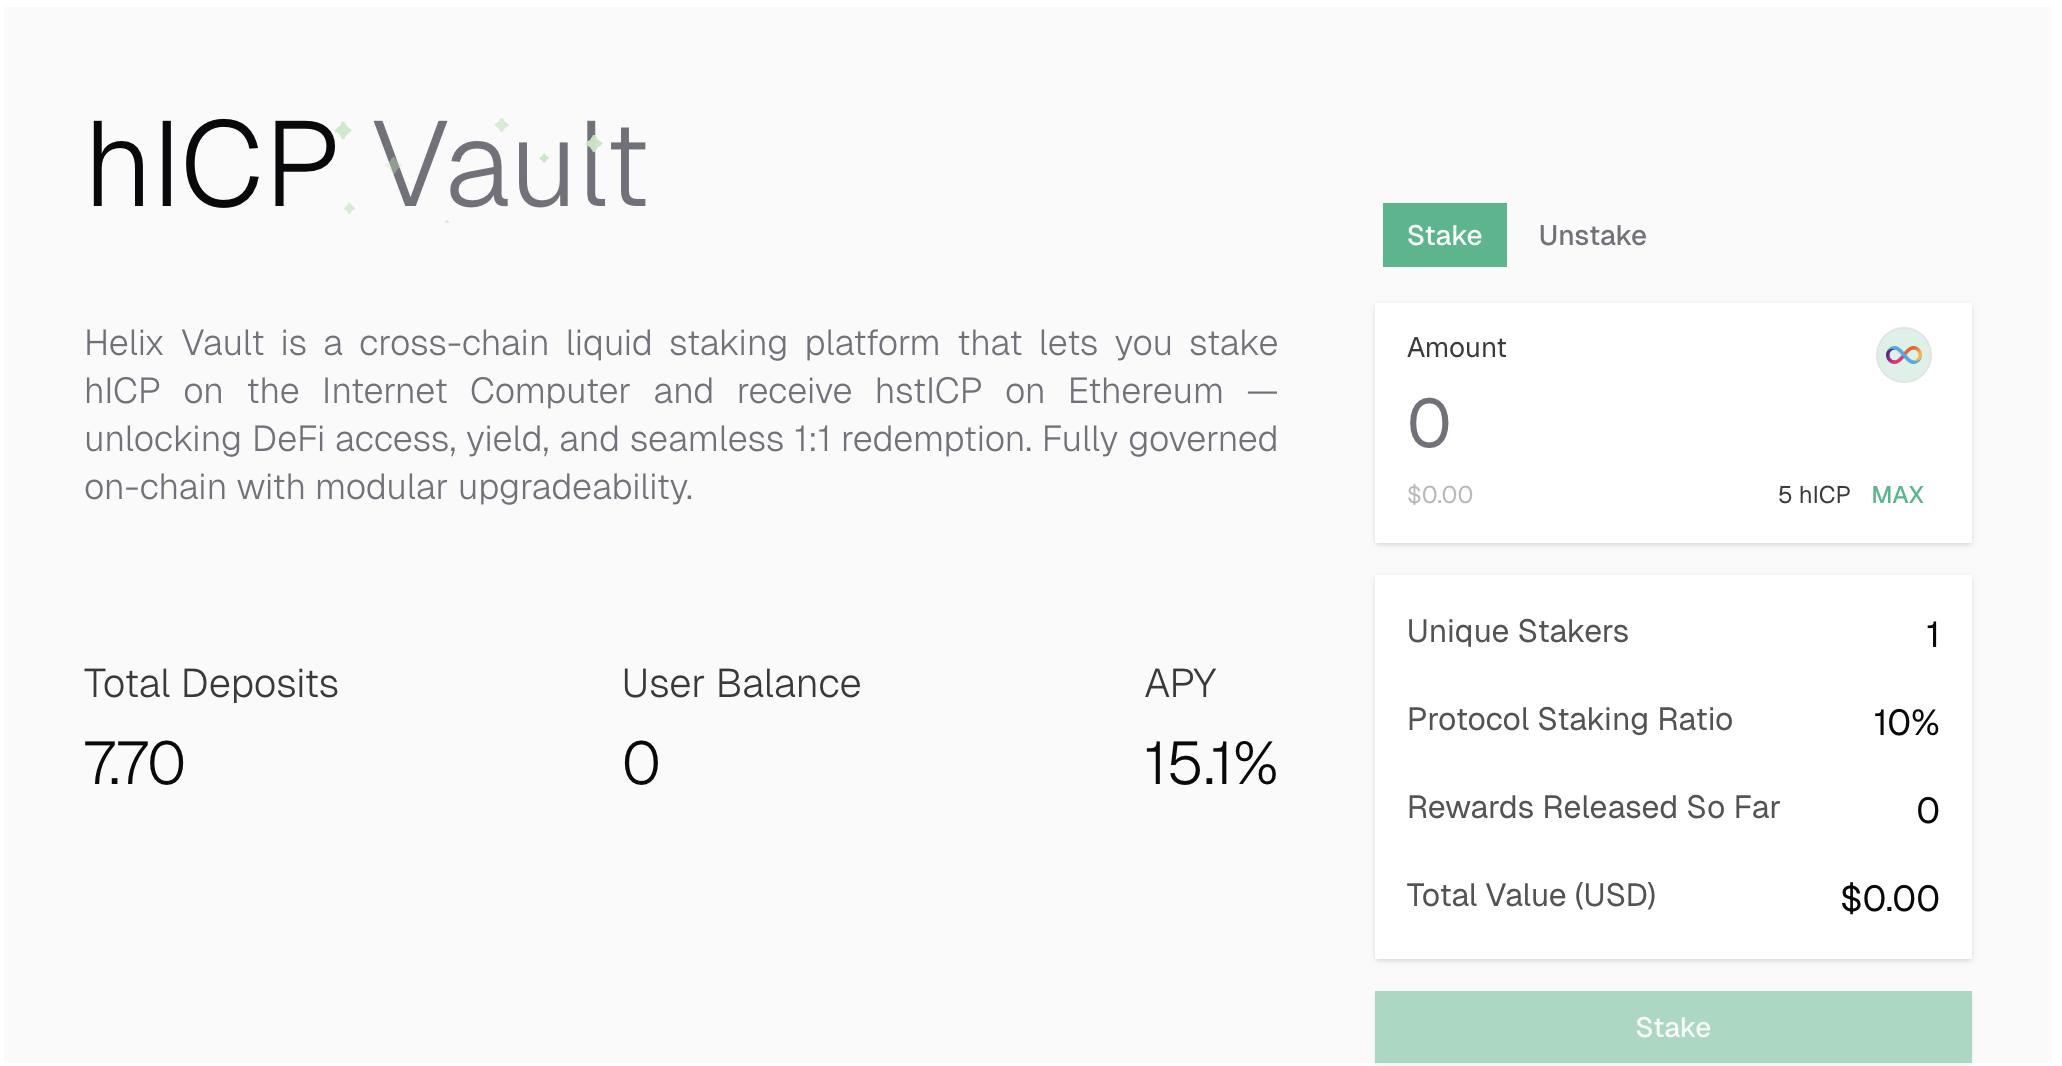2062x1066 pixels.
Task: Open the Unstake tab
Action: [1592, 235]
